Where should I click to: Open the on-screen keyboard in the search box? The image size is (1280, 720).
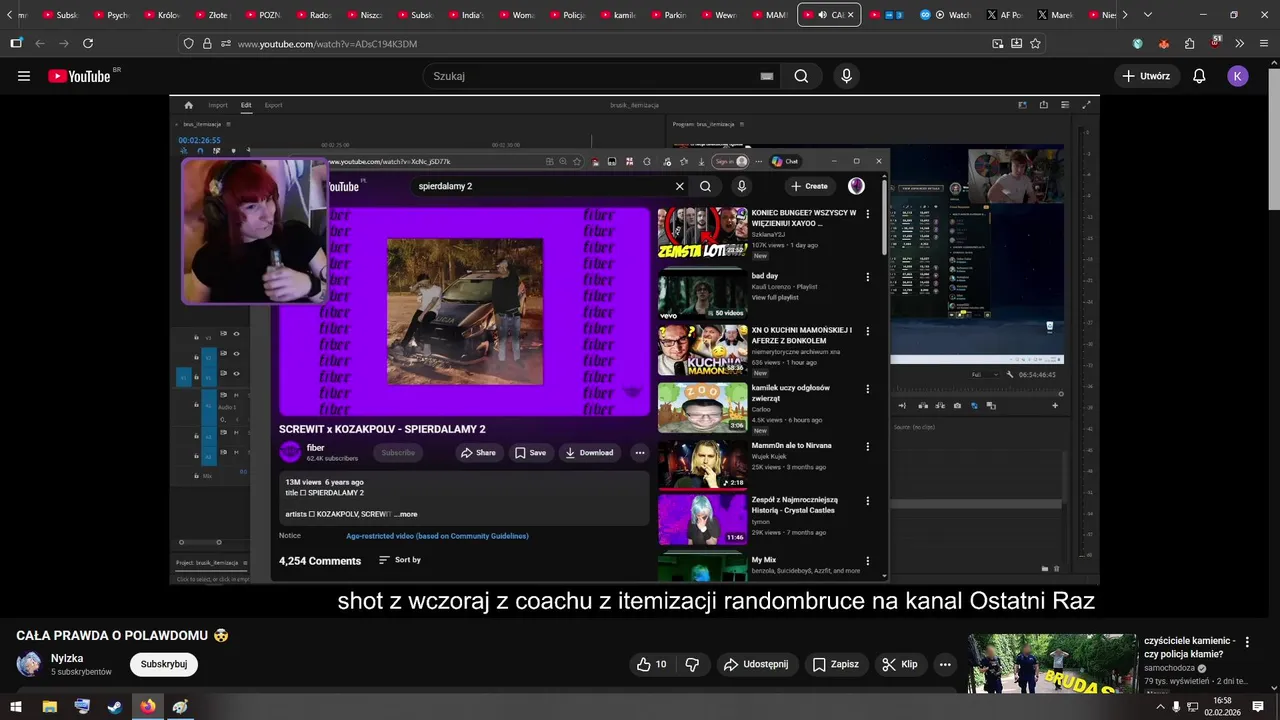(x=767, y=76)
